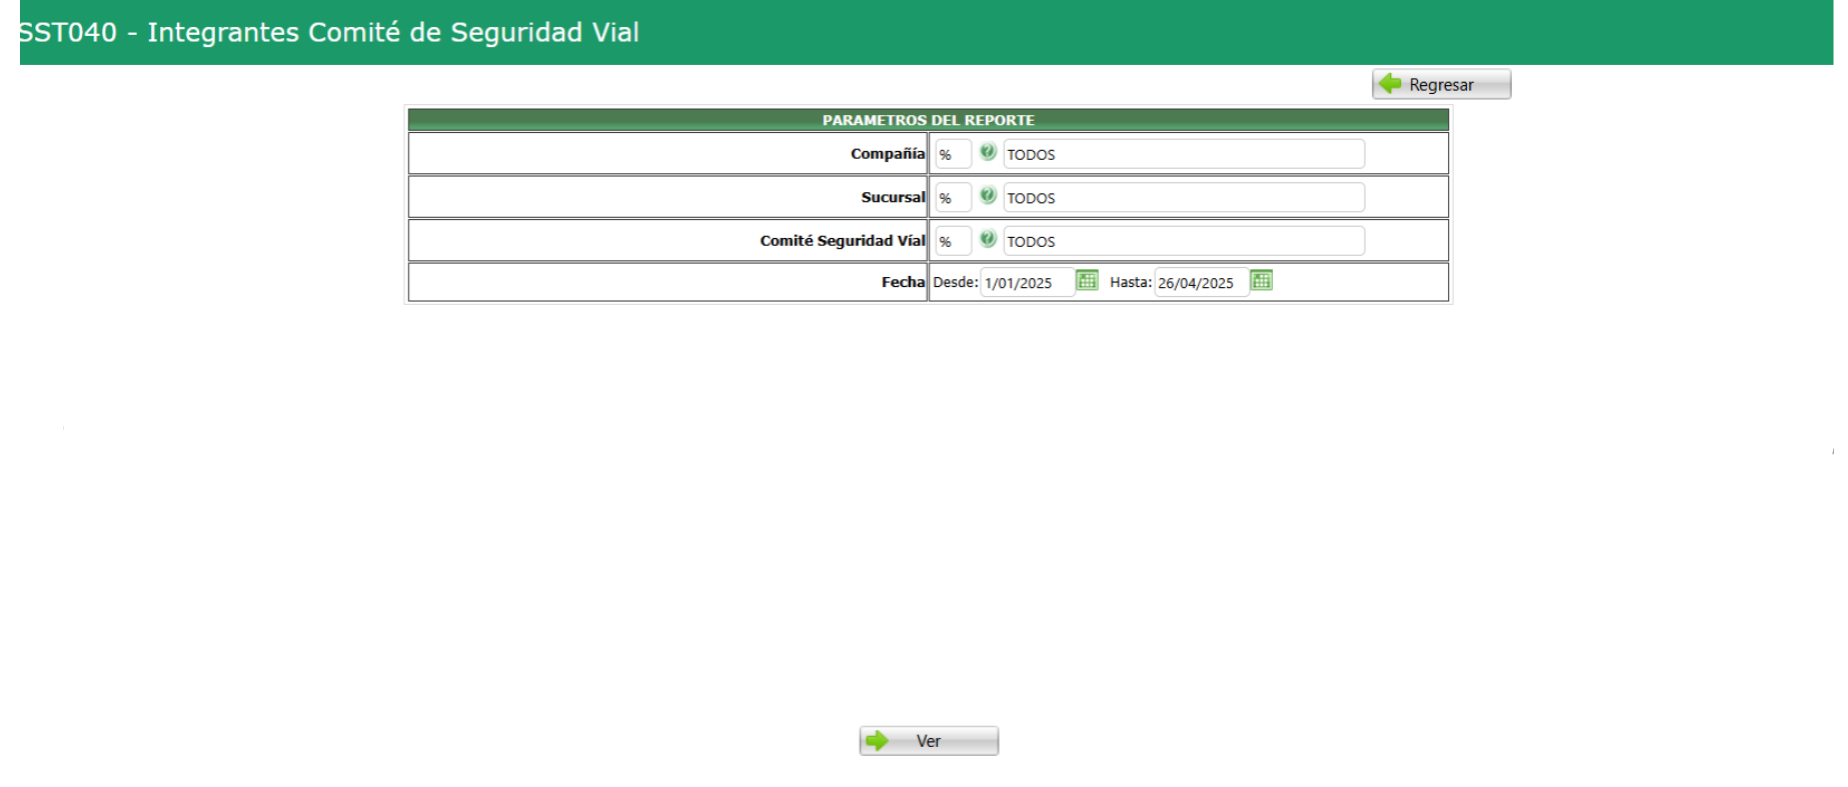The width and height of the screenshot is (1848, 787).
Task: Click the 'Hasta:' label text
Action: (1131, 283)
